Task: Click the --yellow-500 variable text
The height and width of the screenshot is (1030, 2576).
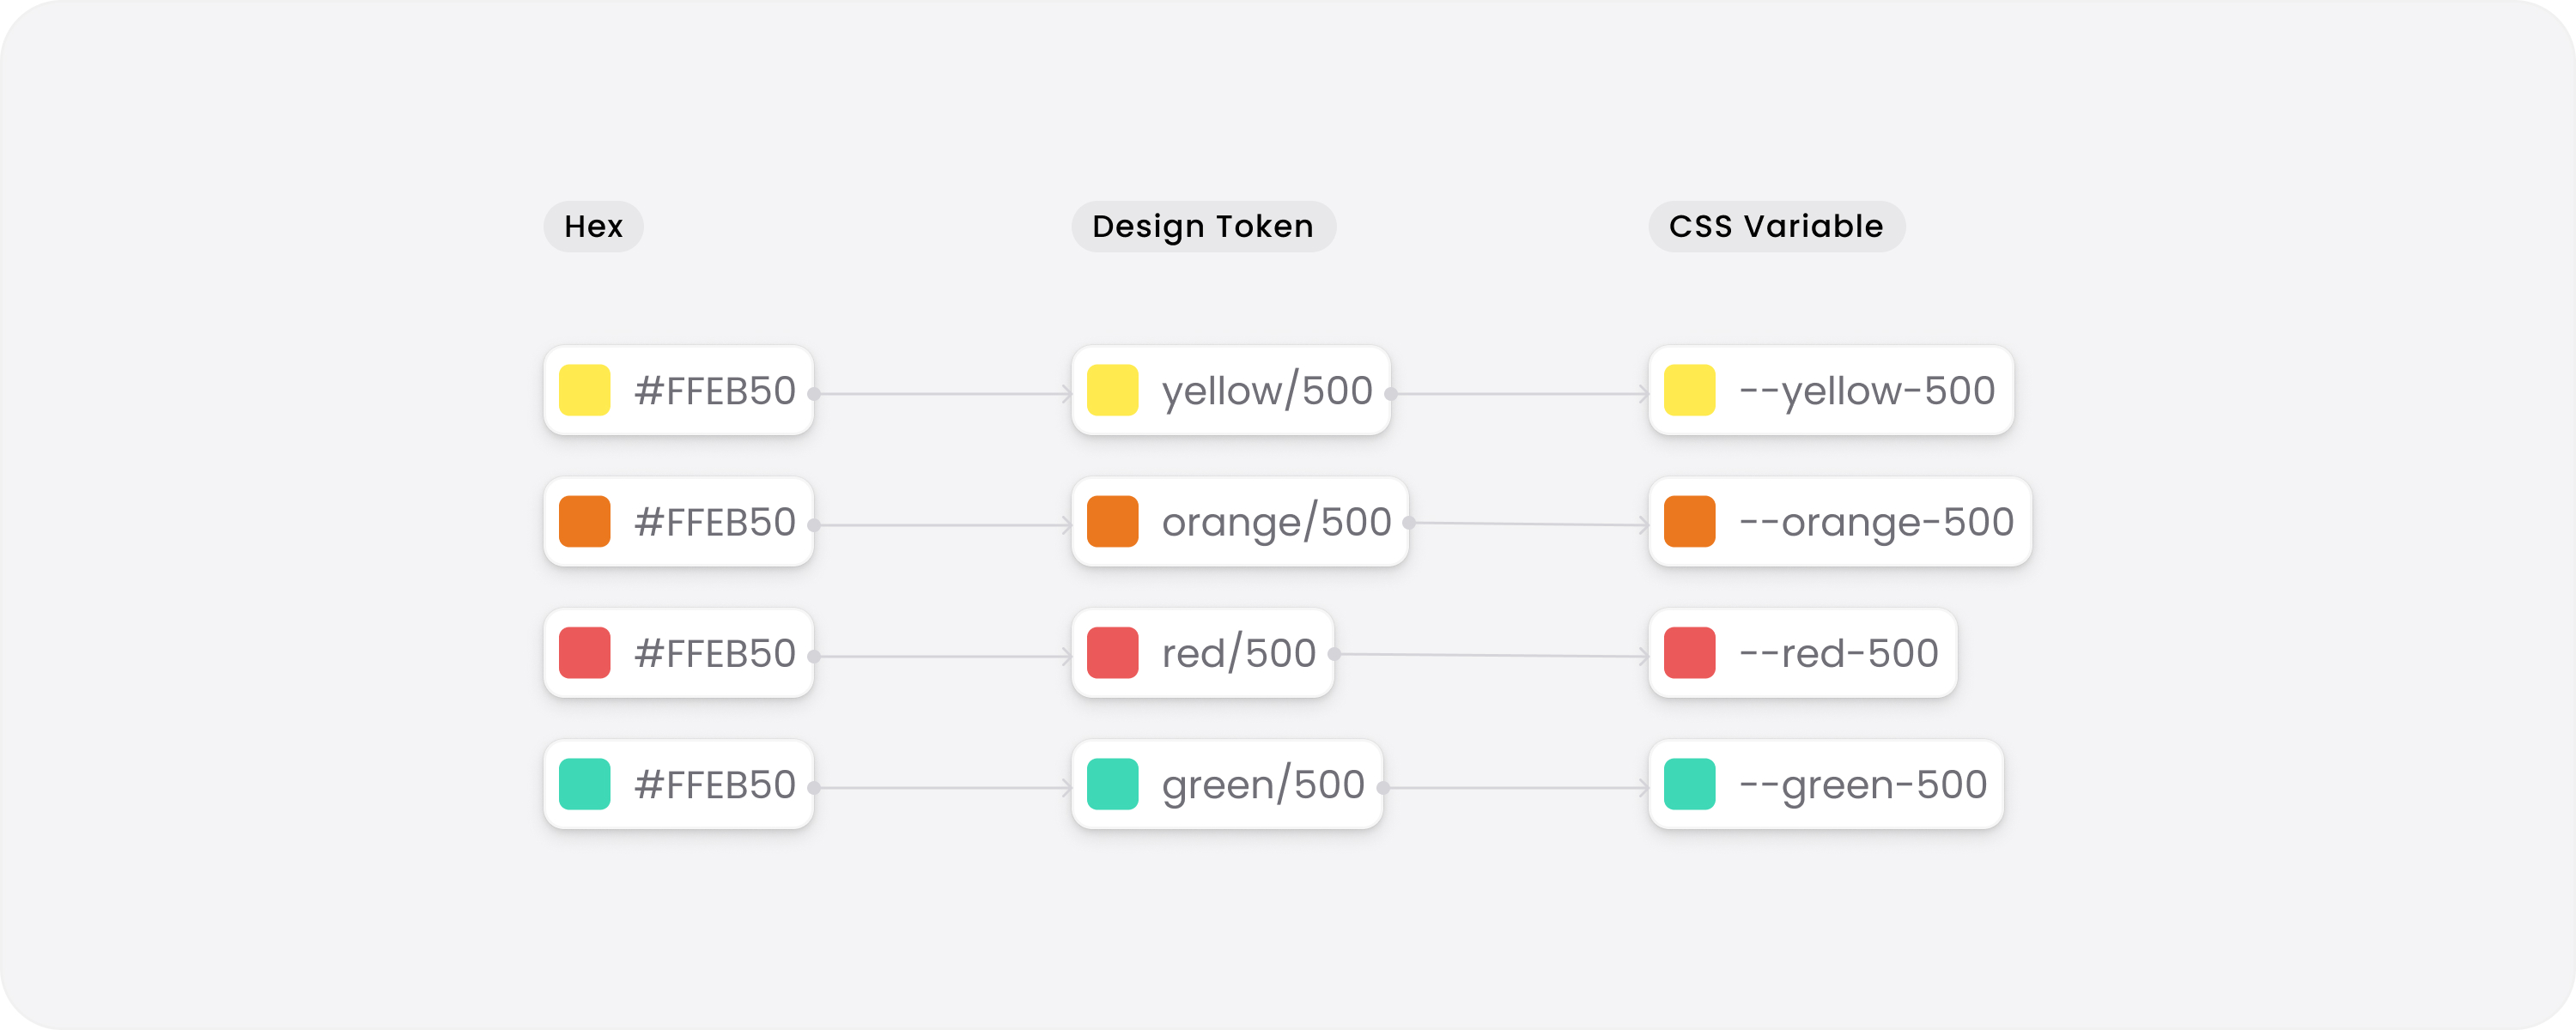Action: (1867, 391)
